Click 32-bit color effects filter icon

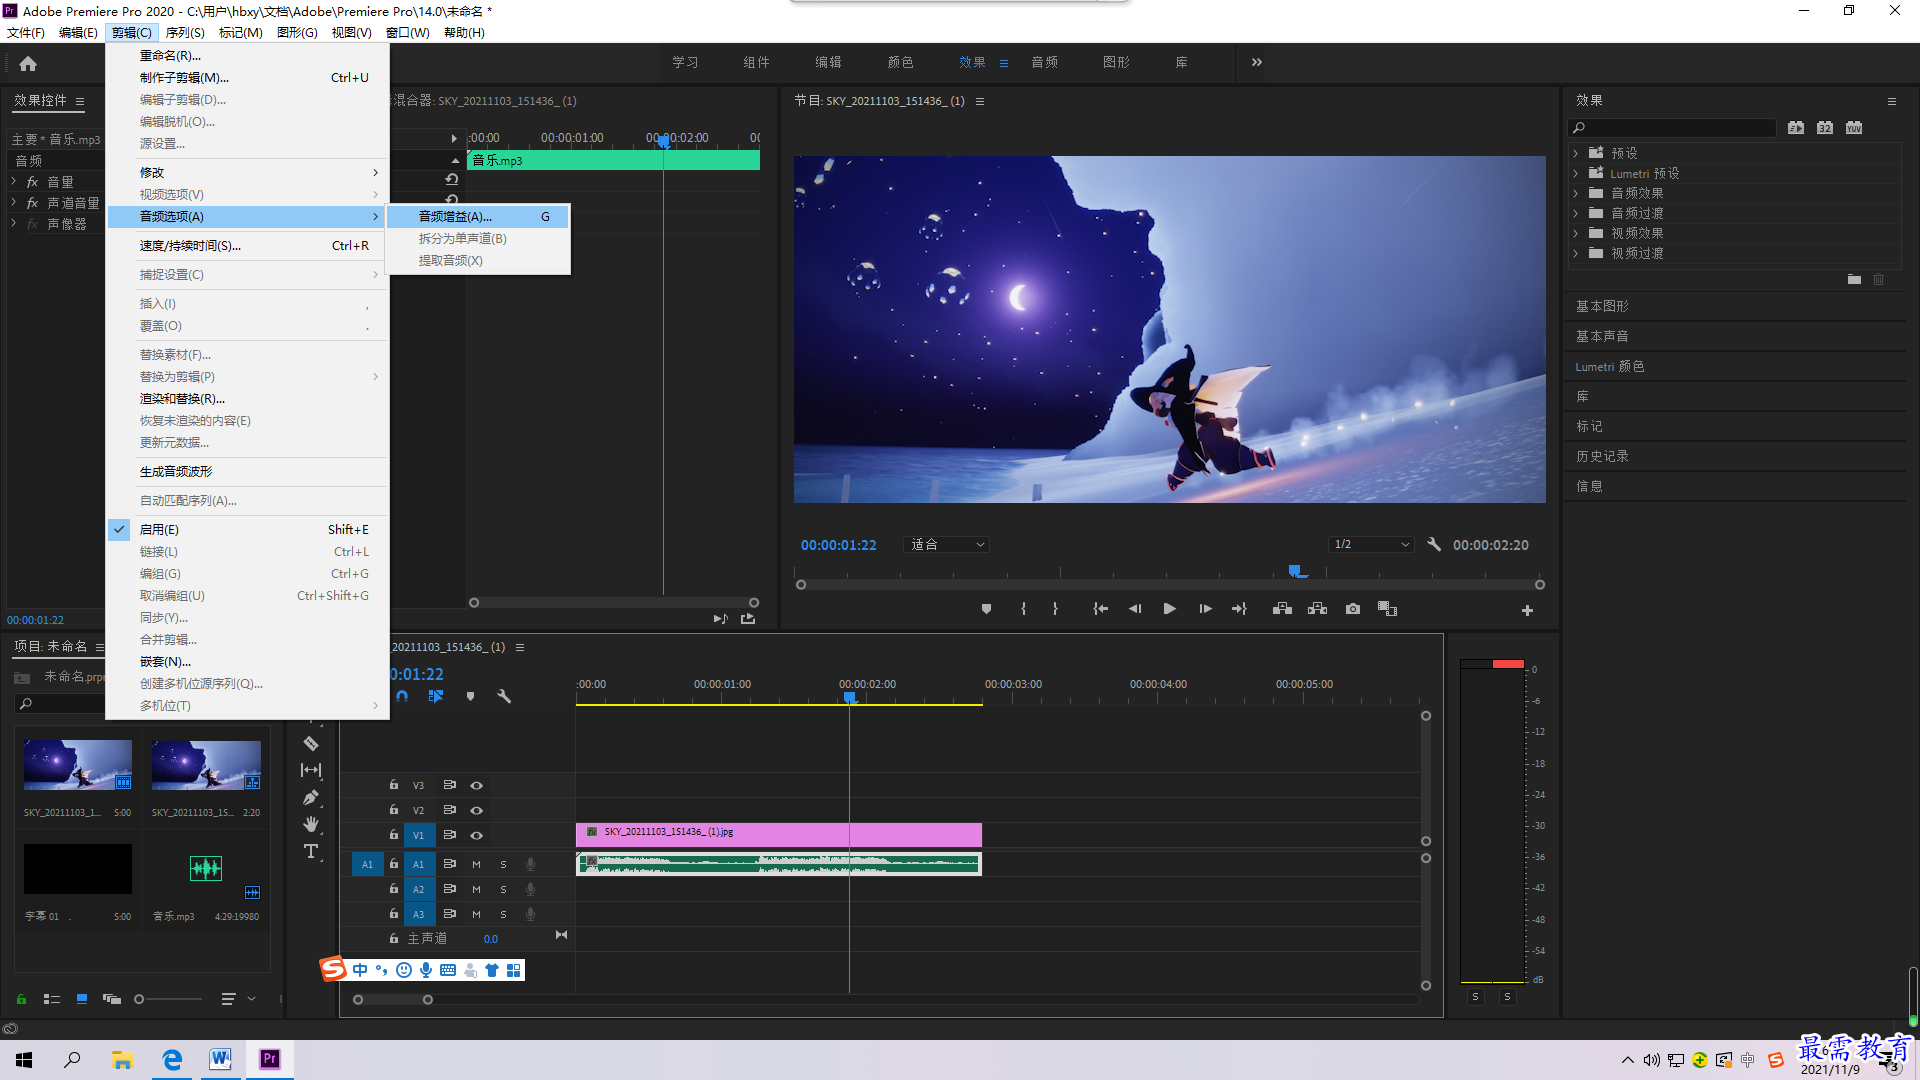(x=1825, y=128)
